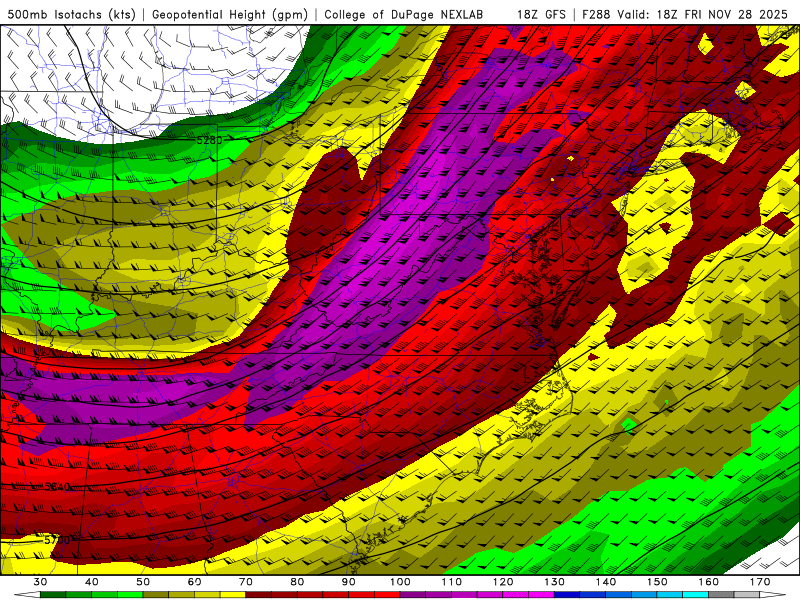Click the 5700 height contour label
Image resolution: width=800 pixels, height=600 pixels.
click(57, 540)
